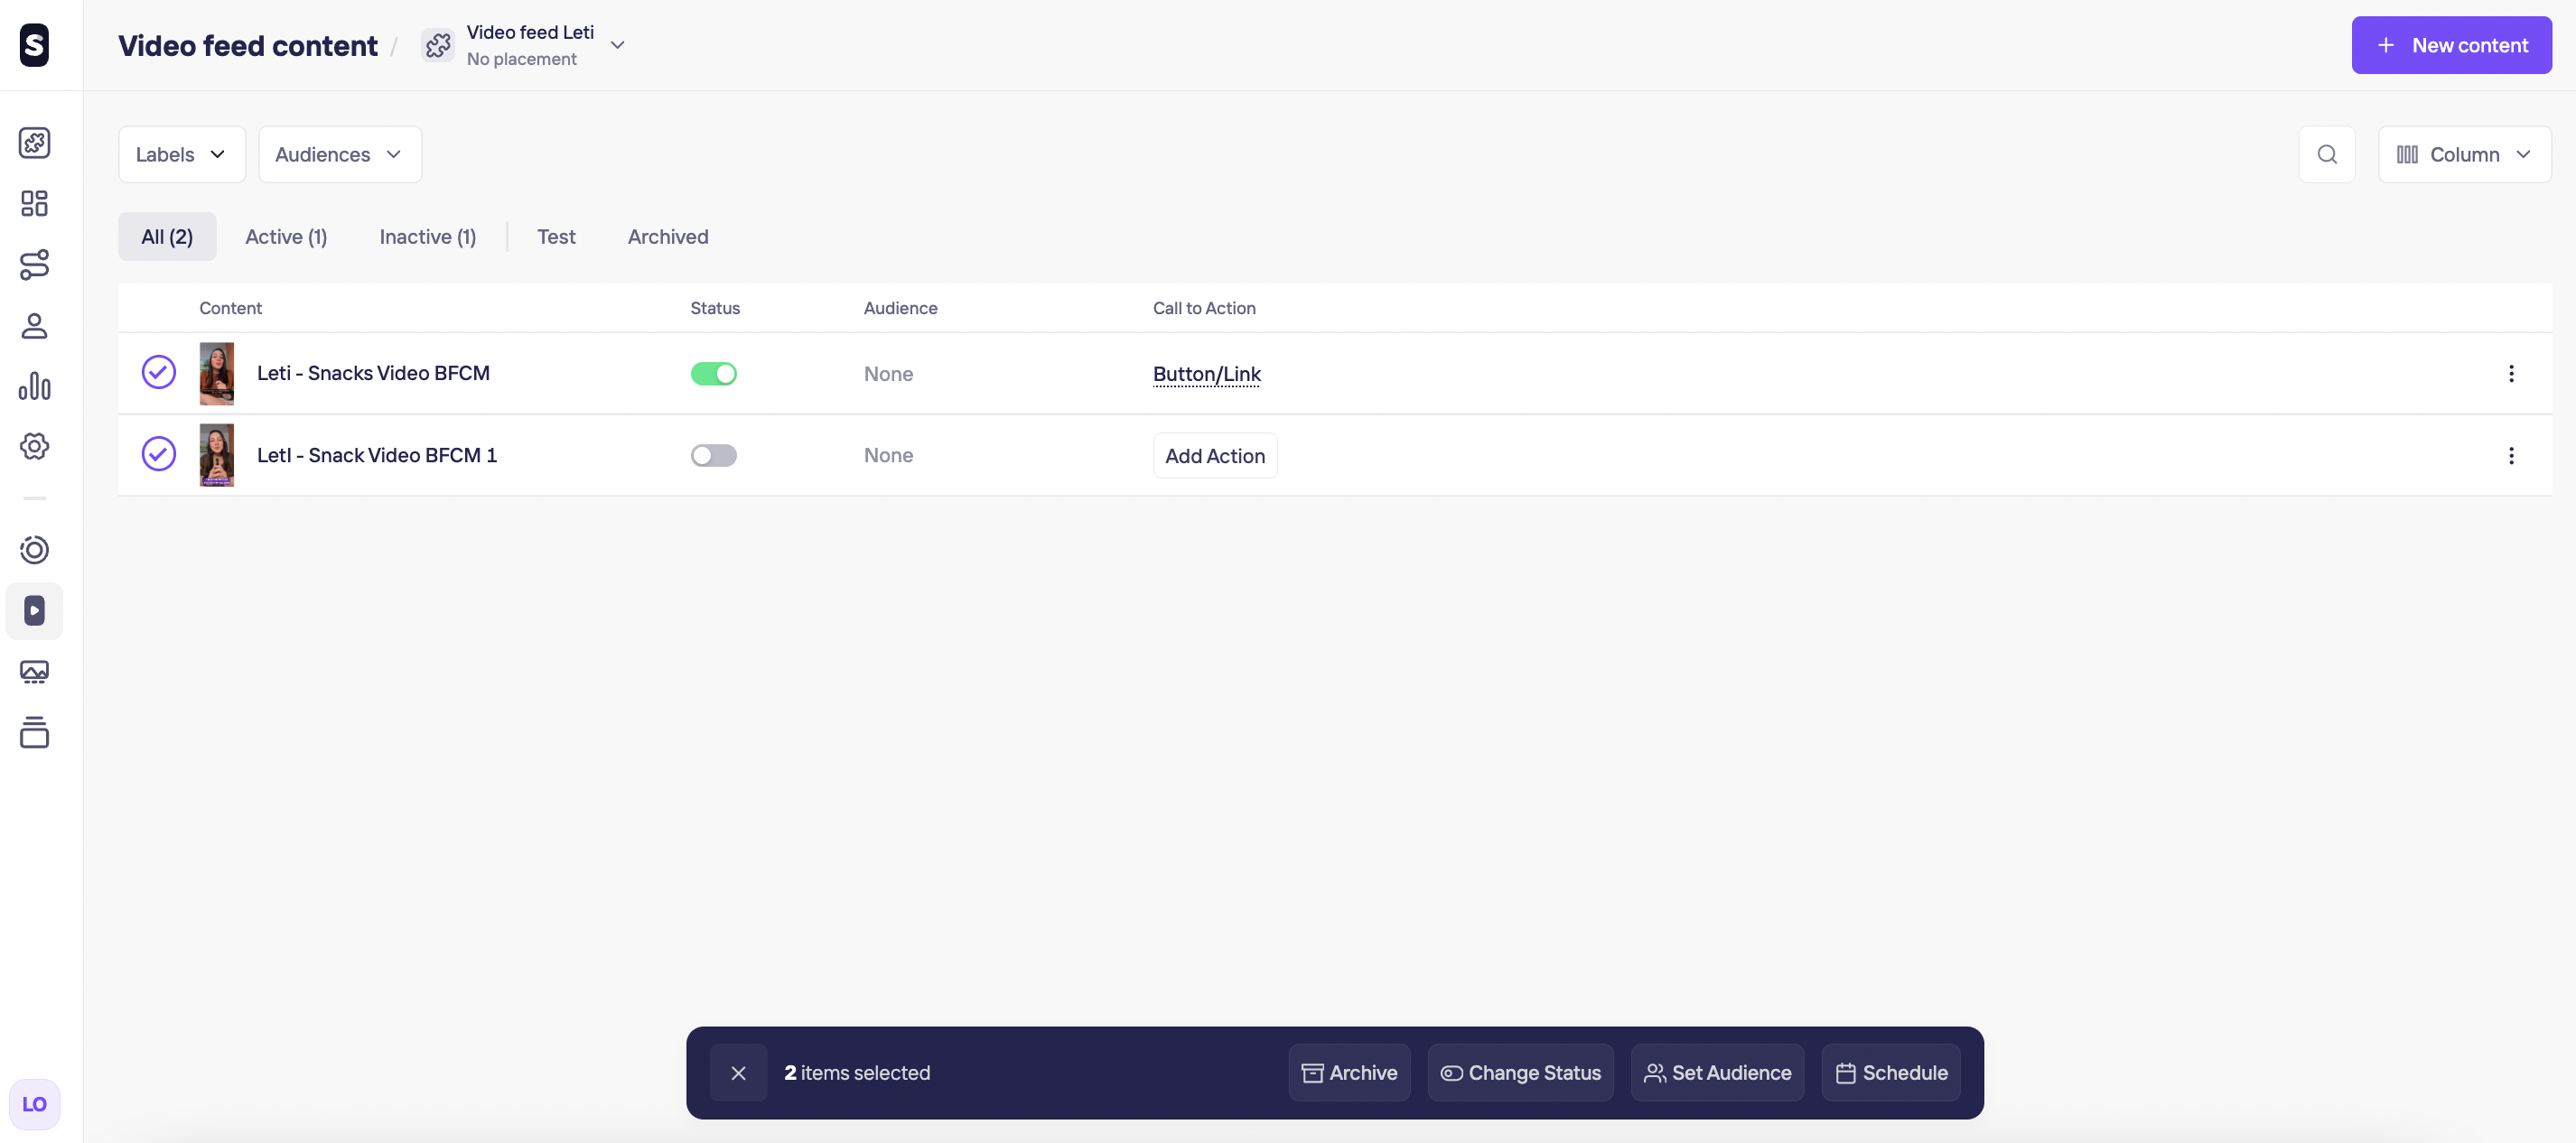The image size is (2576, 1143).
Task: Click the Button/Link call to action
Action: pyautogui.click(x=1206, y=374)
